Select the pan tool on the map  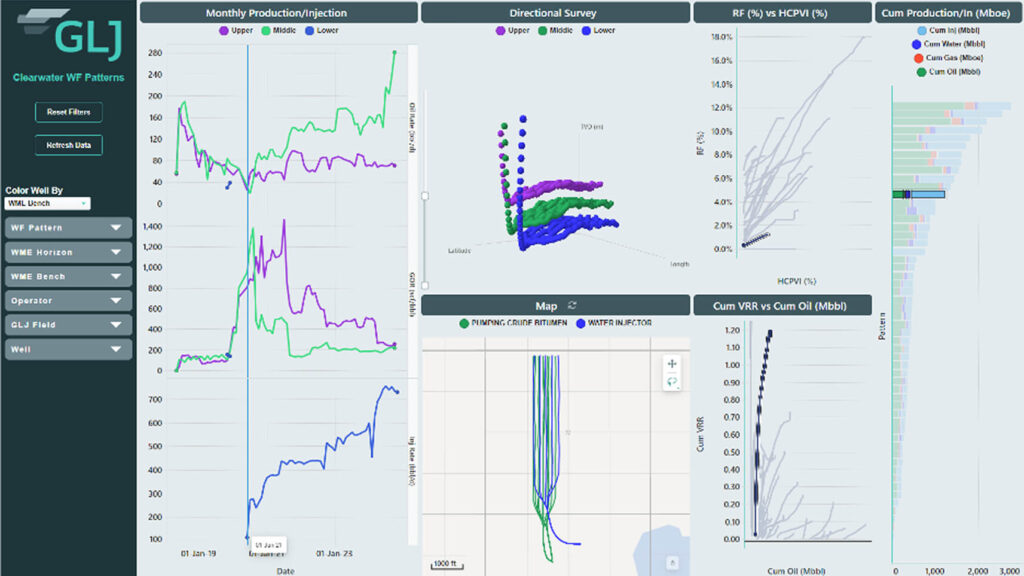672,364
